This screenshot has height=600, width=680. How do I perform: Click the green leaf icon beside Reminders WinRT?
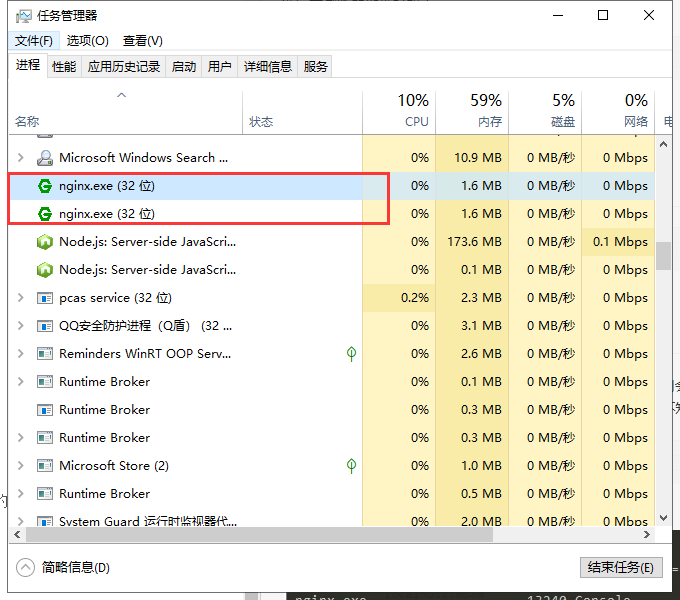[x=351, y=354]
